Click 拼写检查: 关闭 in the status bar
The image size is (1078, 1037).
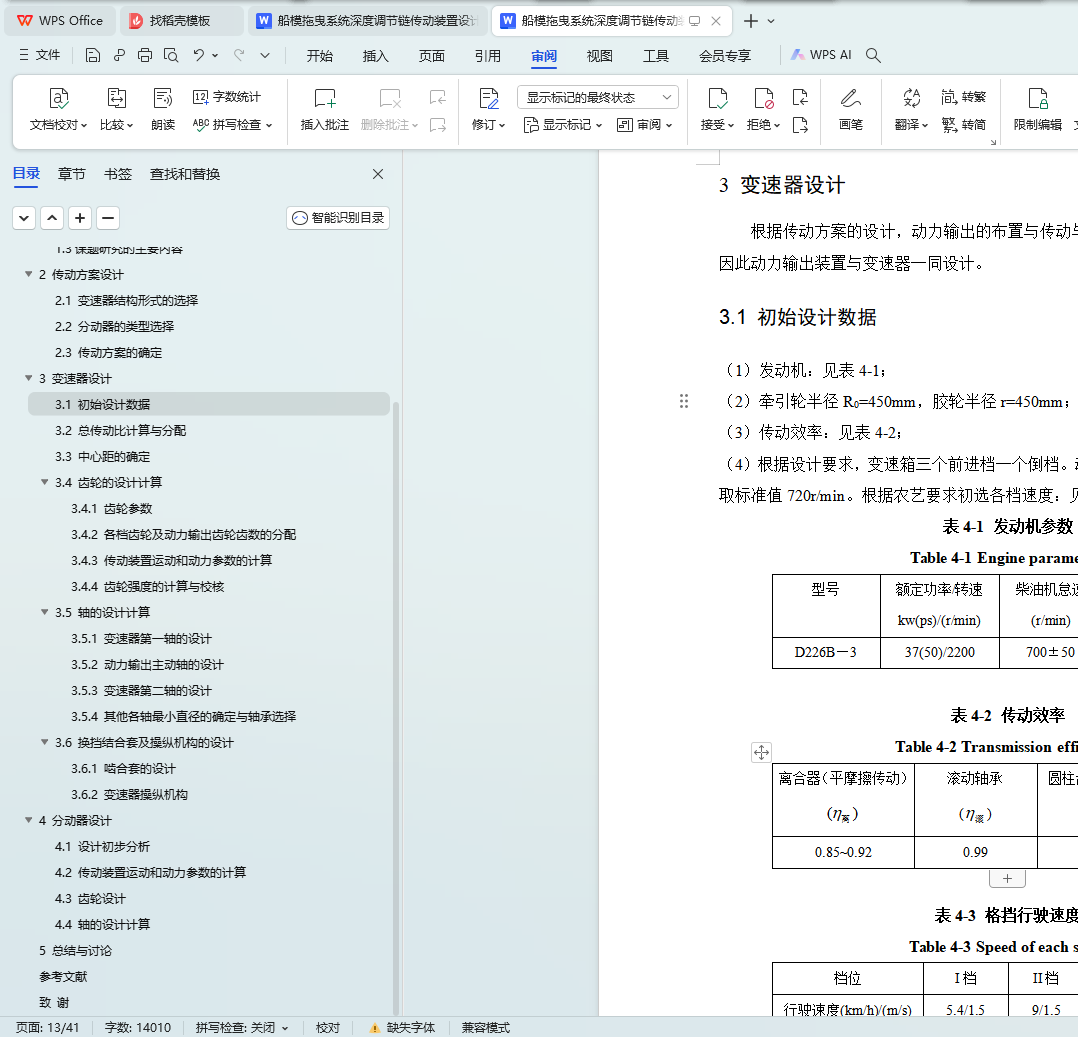point(242,1027)
